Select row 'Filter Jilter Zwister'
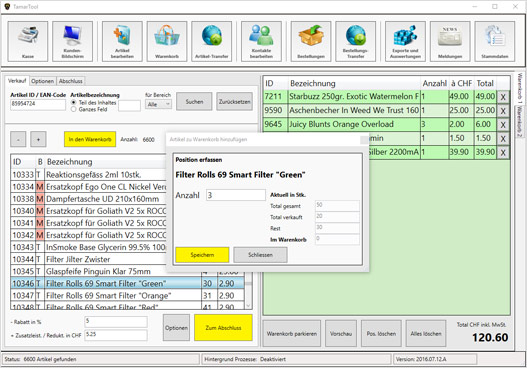 click(x=89, y=259)
